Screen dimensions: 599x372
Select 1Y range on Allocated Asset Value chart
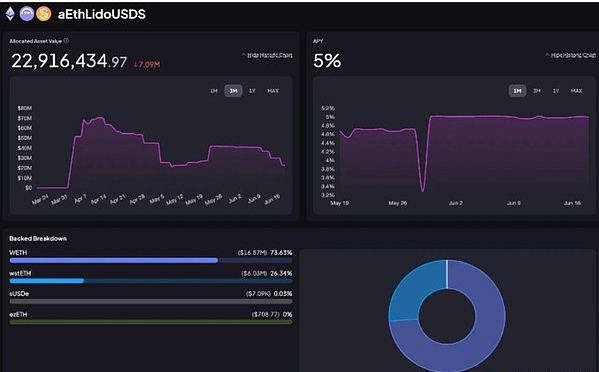click(x=252, y=91)
